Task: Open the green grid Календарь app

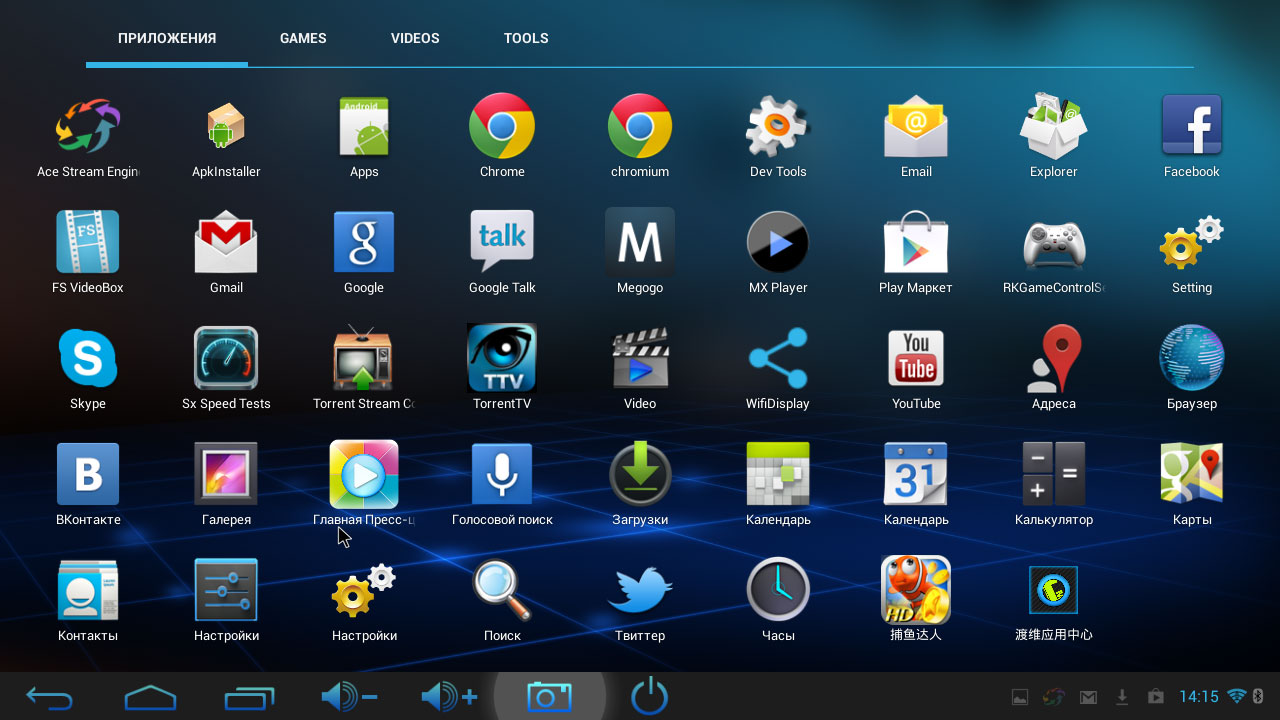Action: (x=778, y=474)
